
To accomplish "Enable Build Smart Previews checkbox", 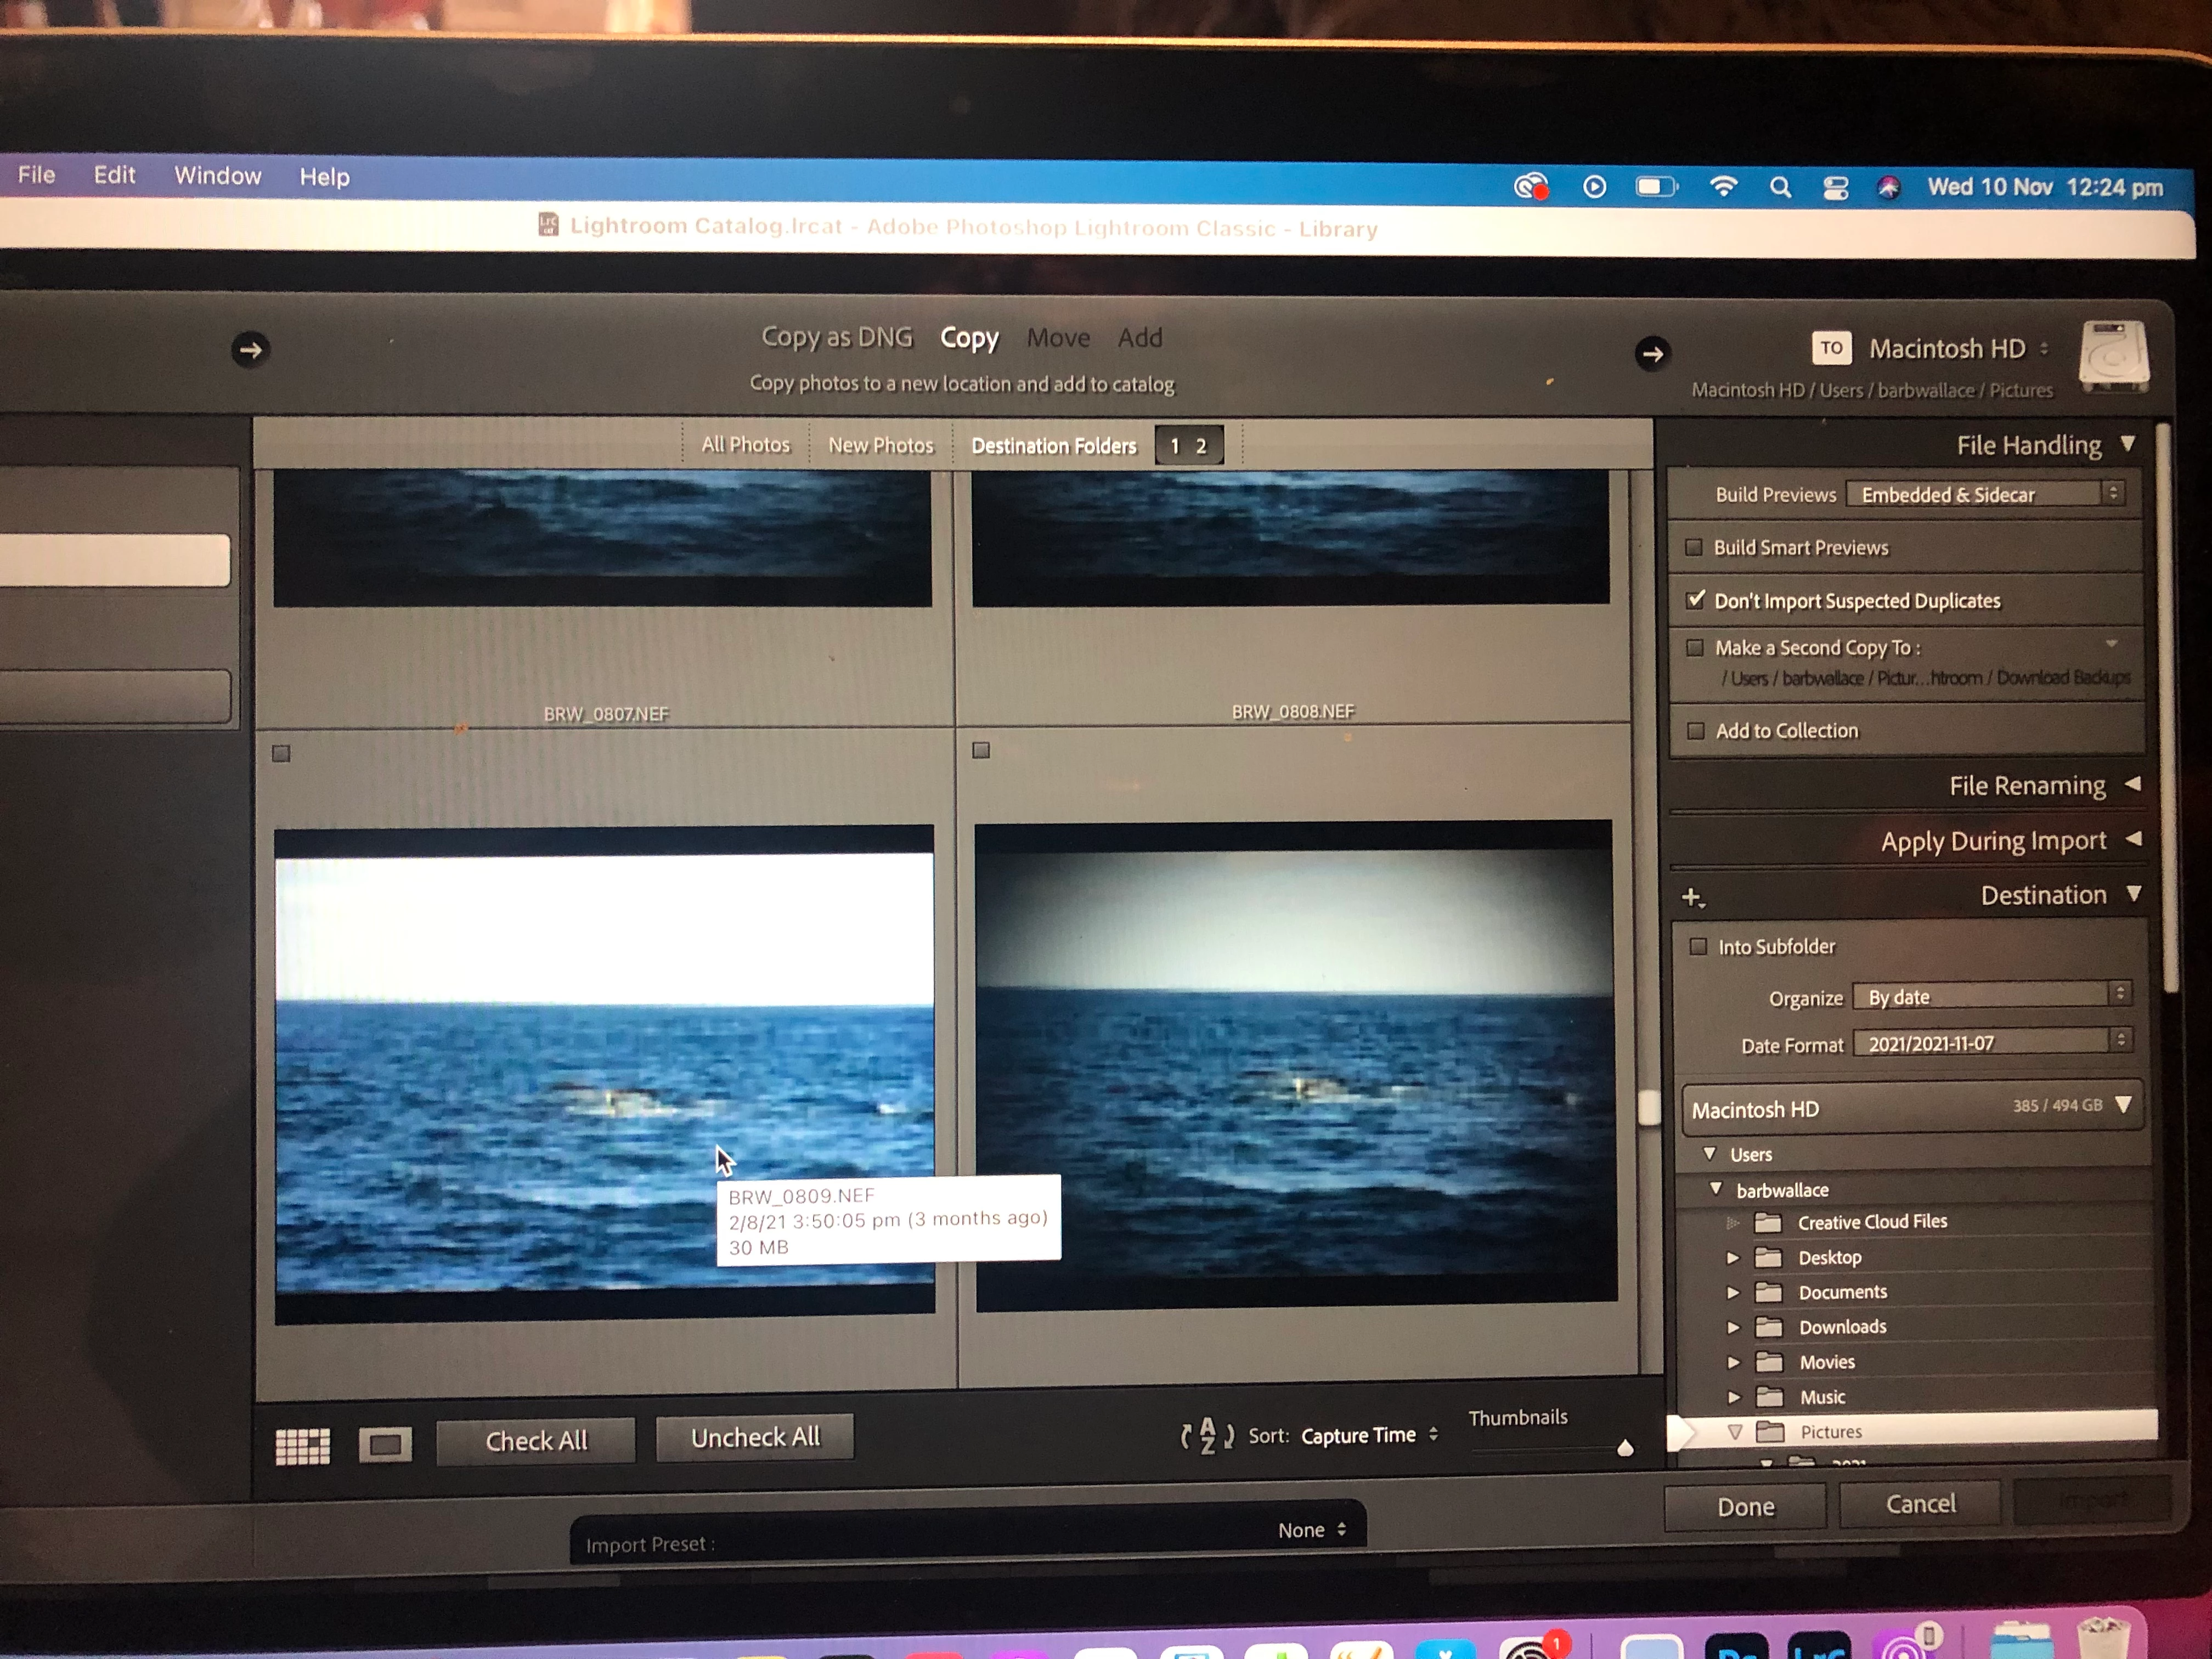I will (1694, 547).
